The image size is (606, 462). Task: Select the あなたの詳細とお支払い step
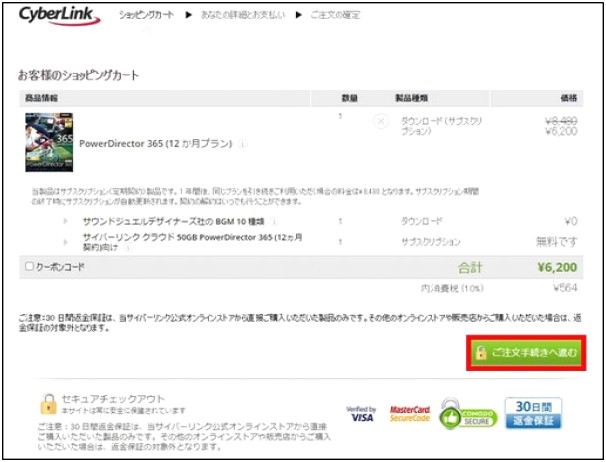(243, 15)
